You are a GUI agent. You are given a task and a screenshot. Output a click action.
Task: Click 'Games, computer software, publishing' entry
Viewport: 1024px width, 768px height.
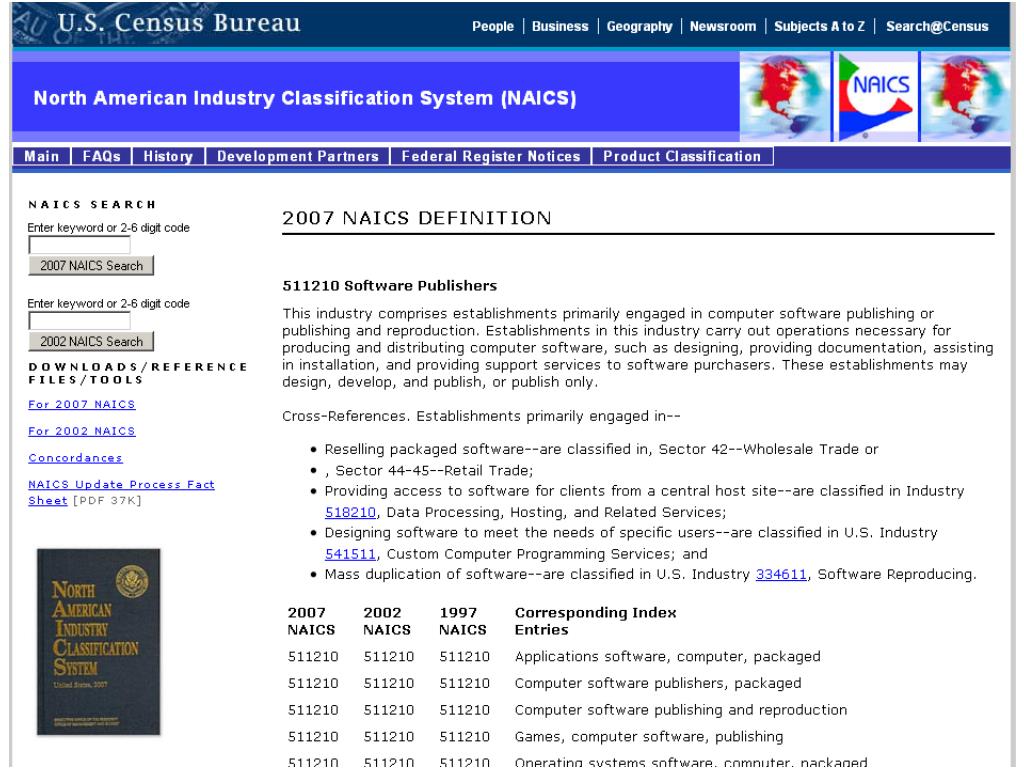click(648, 737)
